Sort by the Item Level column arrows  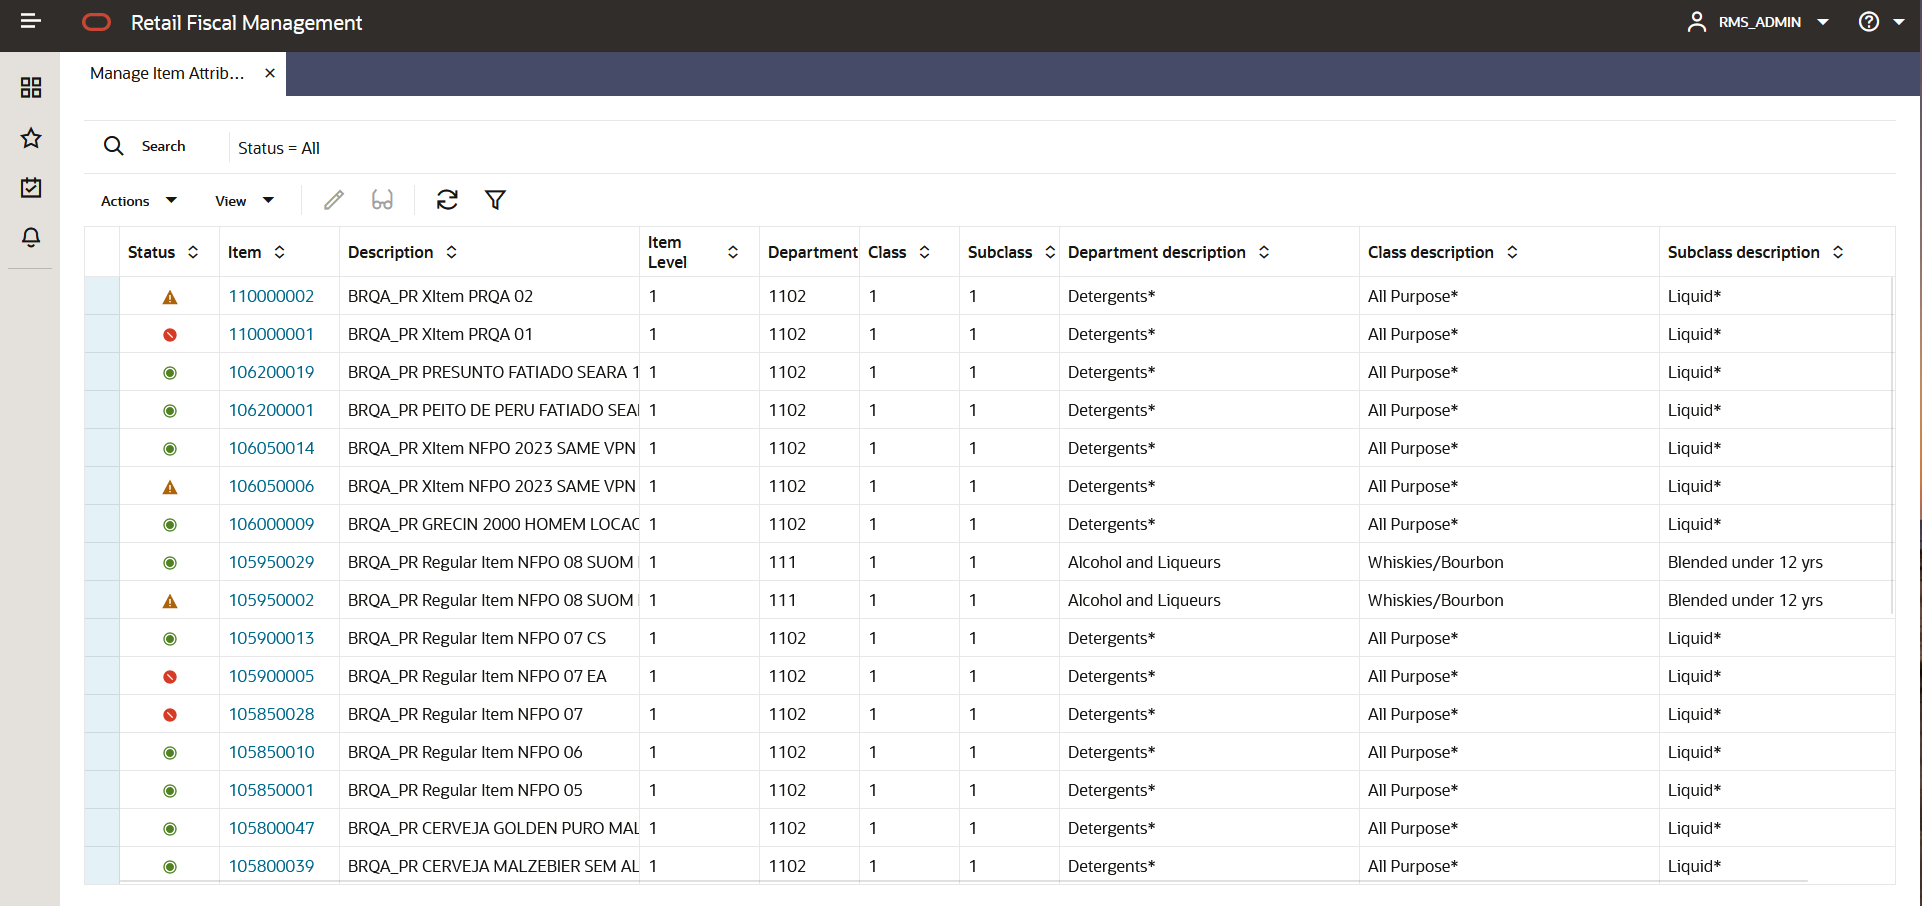click(733, 252)
